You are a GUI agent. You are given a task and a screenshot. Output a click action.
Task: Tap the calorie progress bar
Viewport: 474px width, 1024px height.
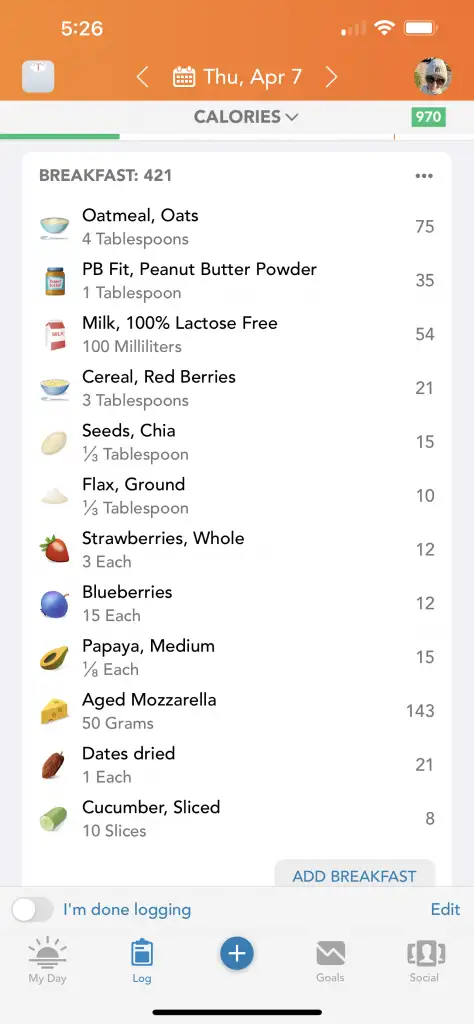tap(237, 136)
